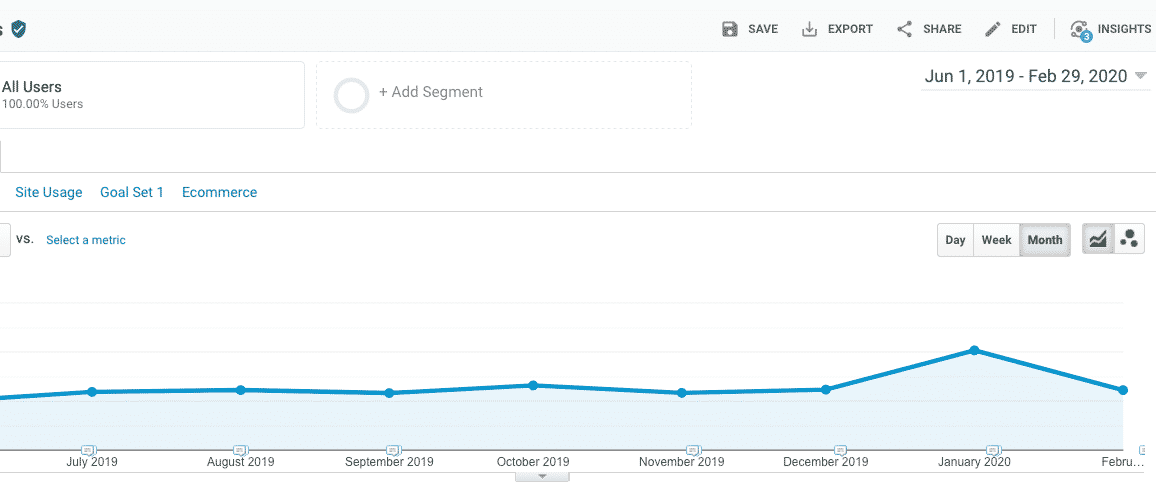Screen dimensions: 1156x483
Task: Select the January 2020 data point
Action: (x=974, y=350)
